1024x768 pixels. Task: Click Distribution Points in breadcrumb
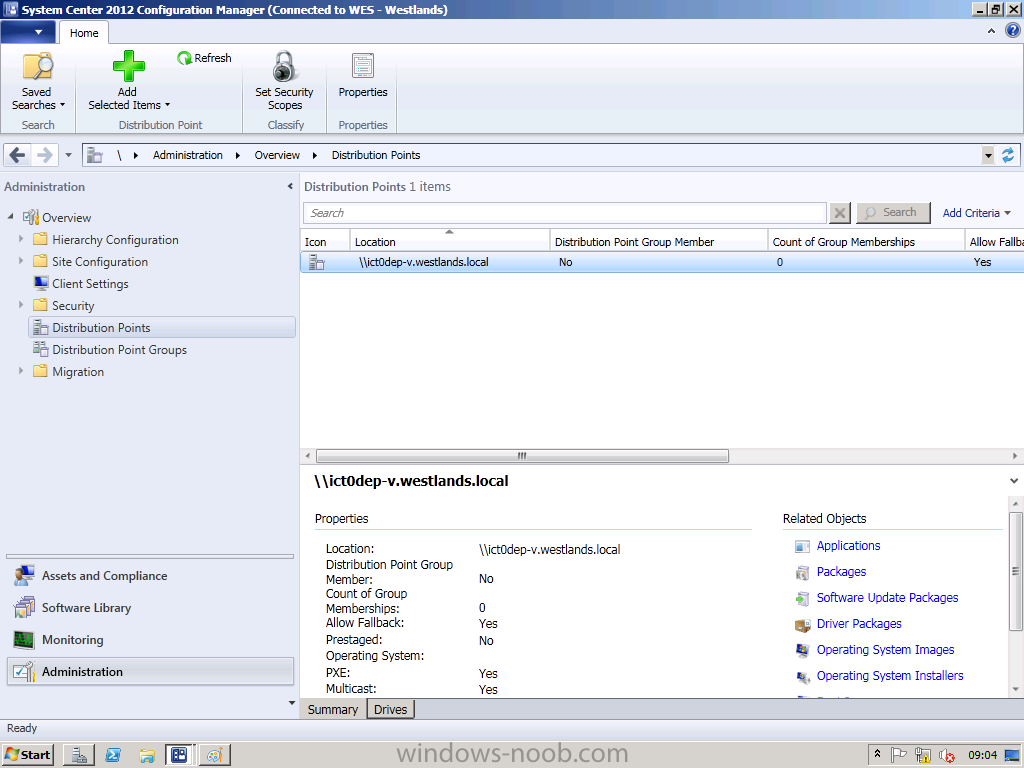[x=376, y=155]
